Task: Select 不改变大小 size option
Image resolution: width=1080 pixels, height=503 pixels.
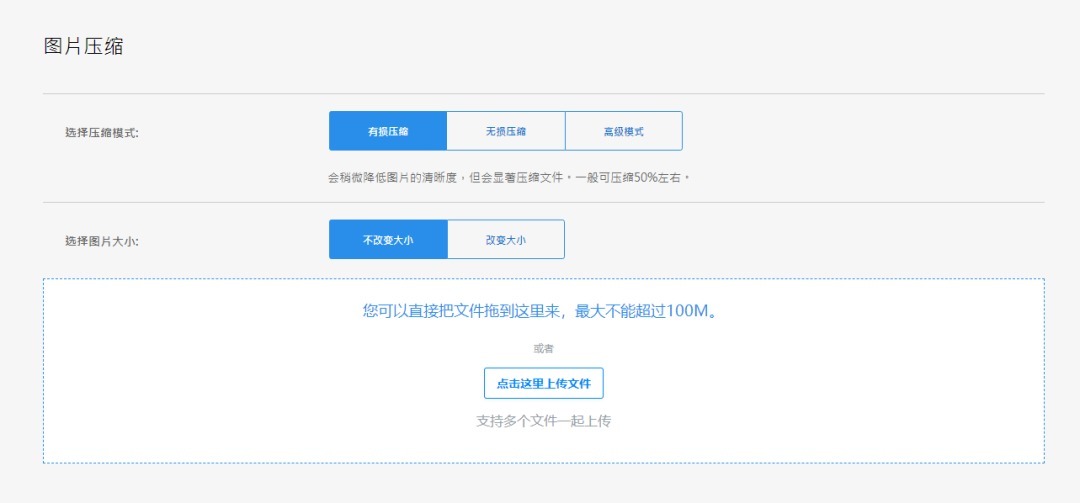Action: point(387,240)
